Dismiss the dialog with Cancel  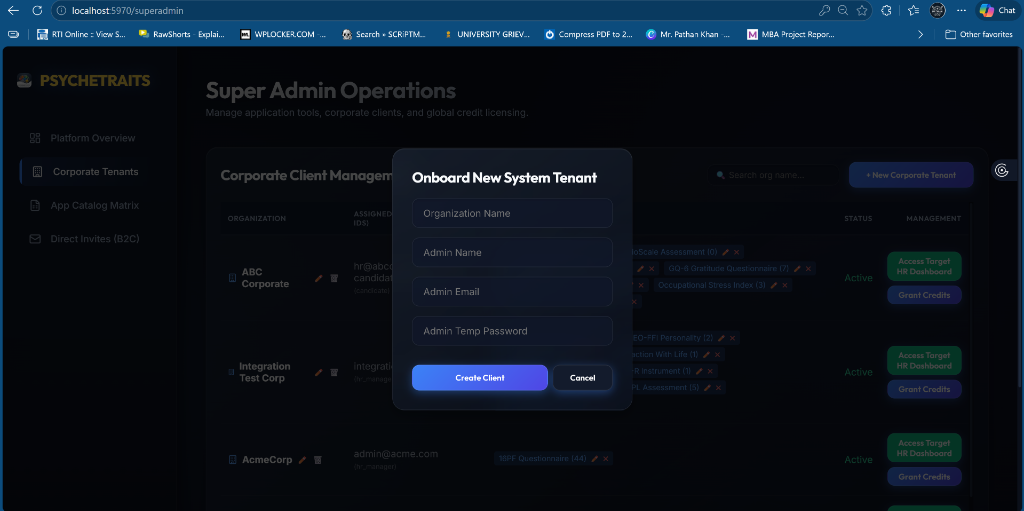(x=583, y=378)
